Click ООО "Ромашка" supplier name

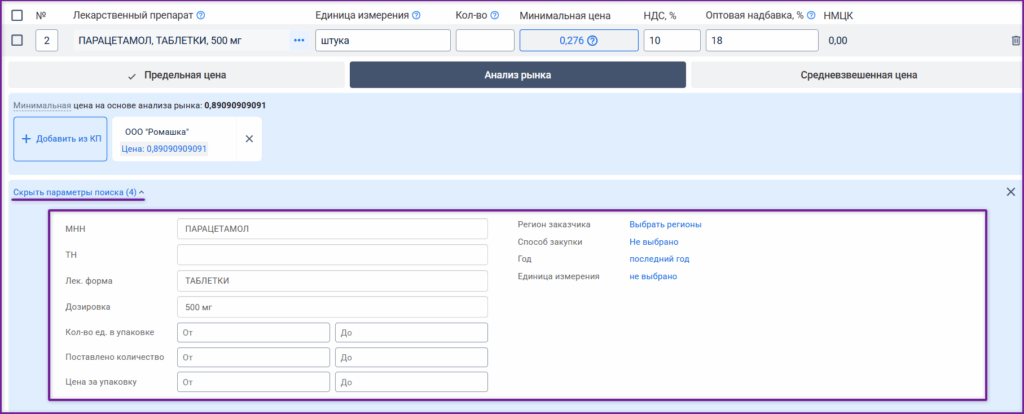pos(157,132)
